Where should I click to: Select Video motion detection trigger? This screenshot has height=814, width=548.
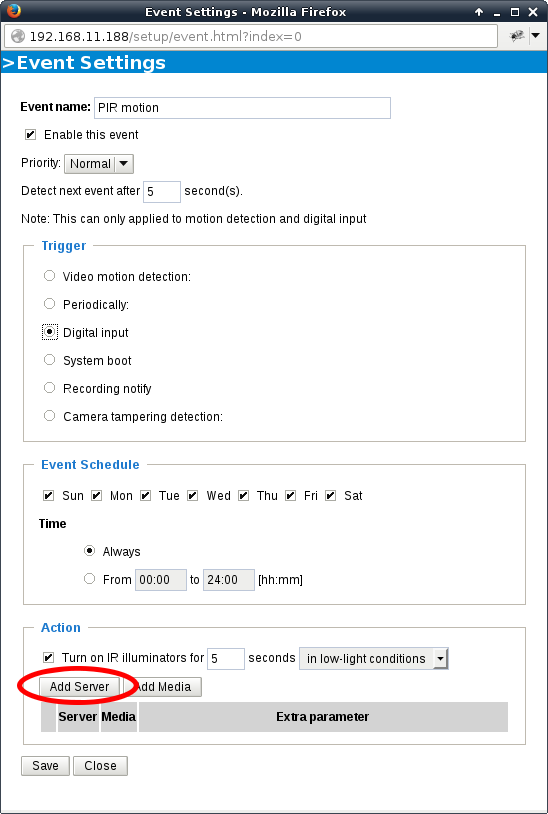[49, 276]
